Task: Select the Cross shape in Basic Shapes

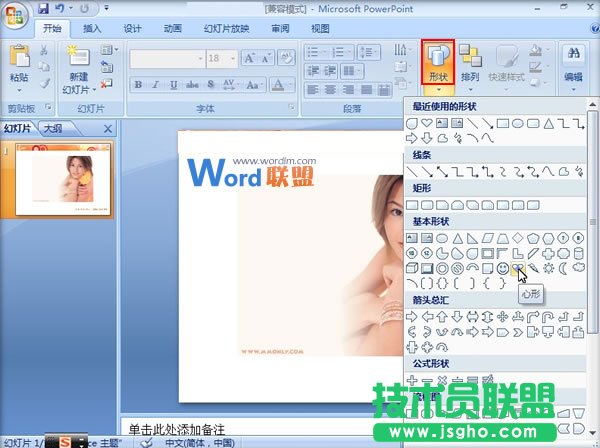Action: tap(548, 253)
